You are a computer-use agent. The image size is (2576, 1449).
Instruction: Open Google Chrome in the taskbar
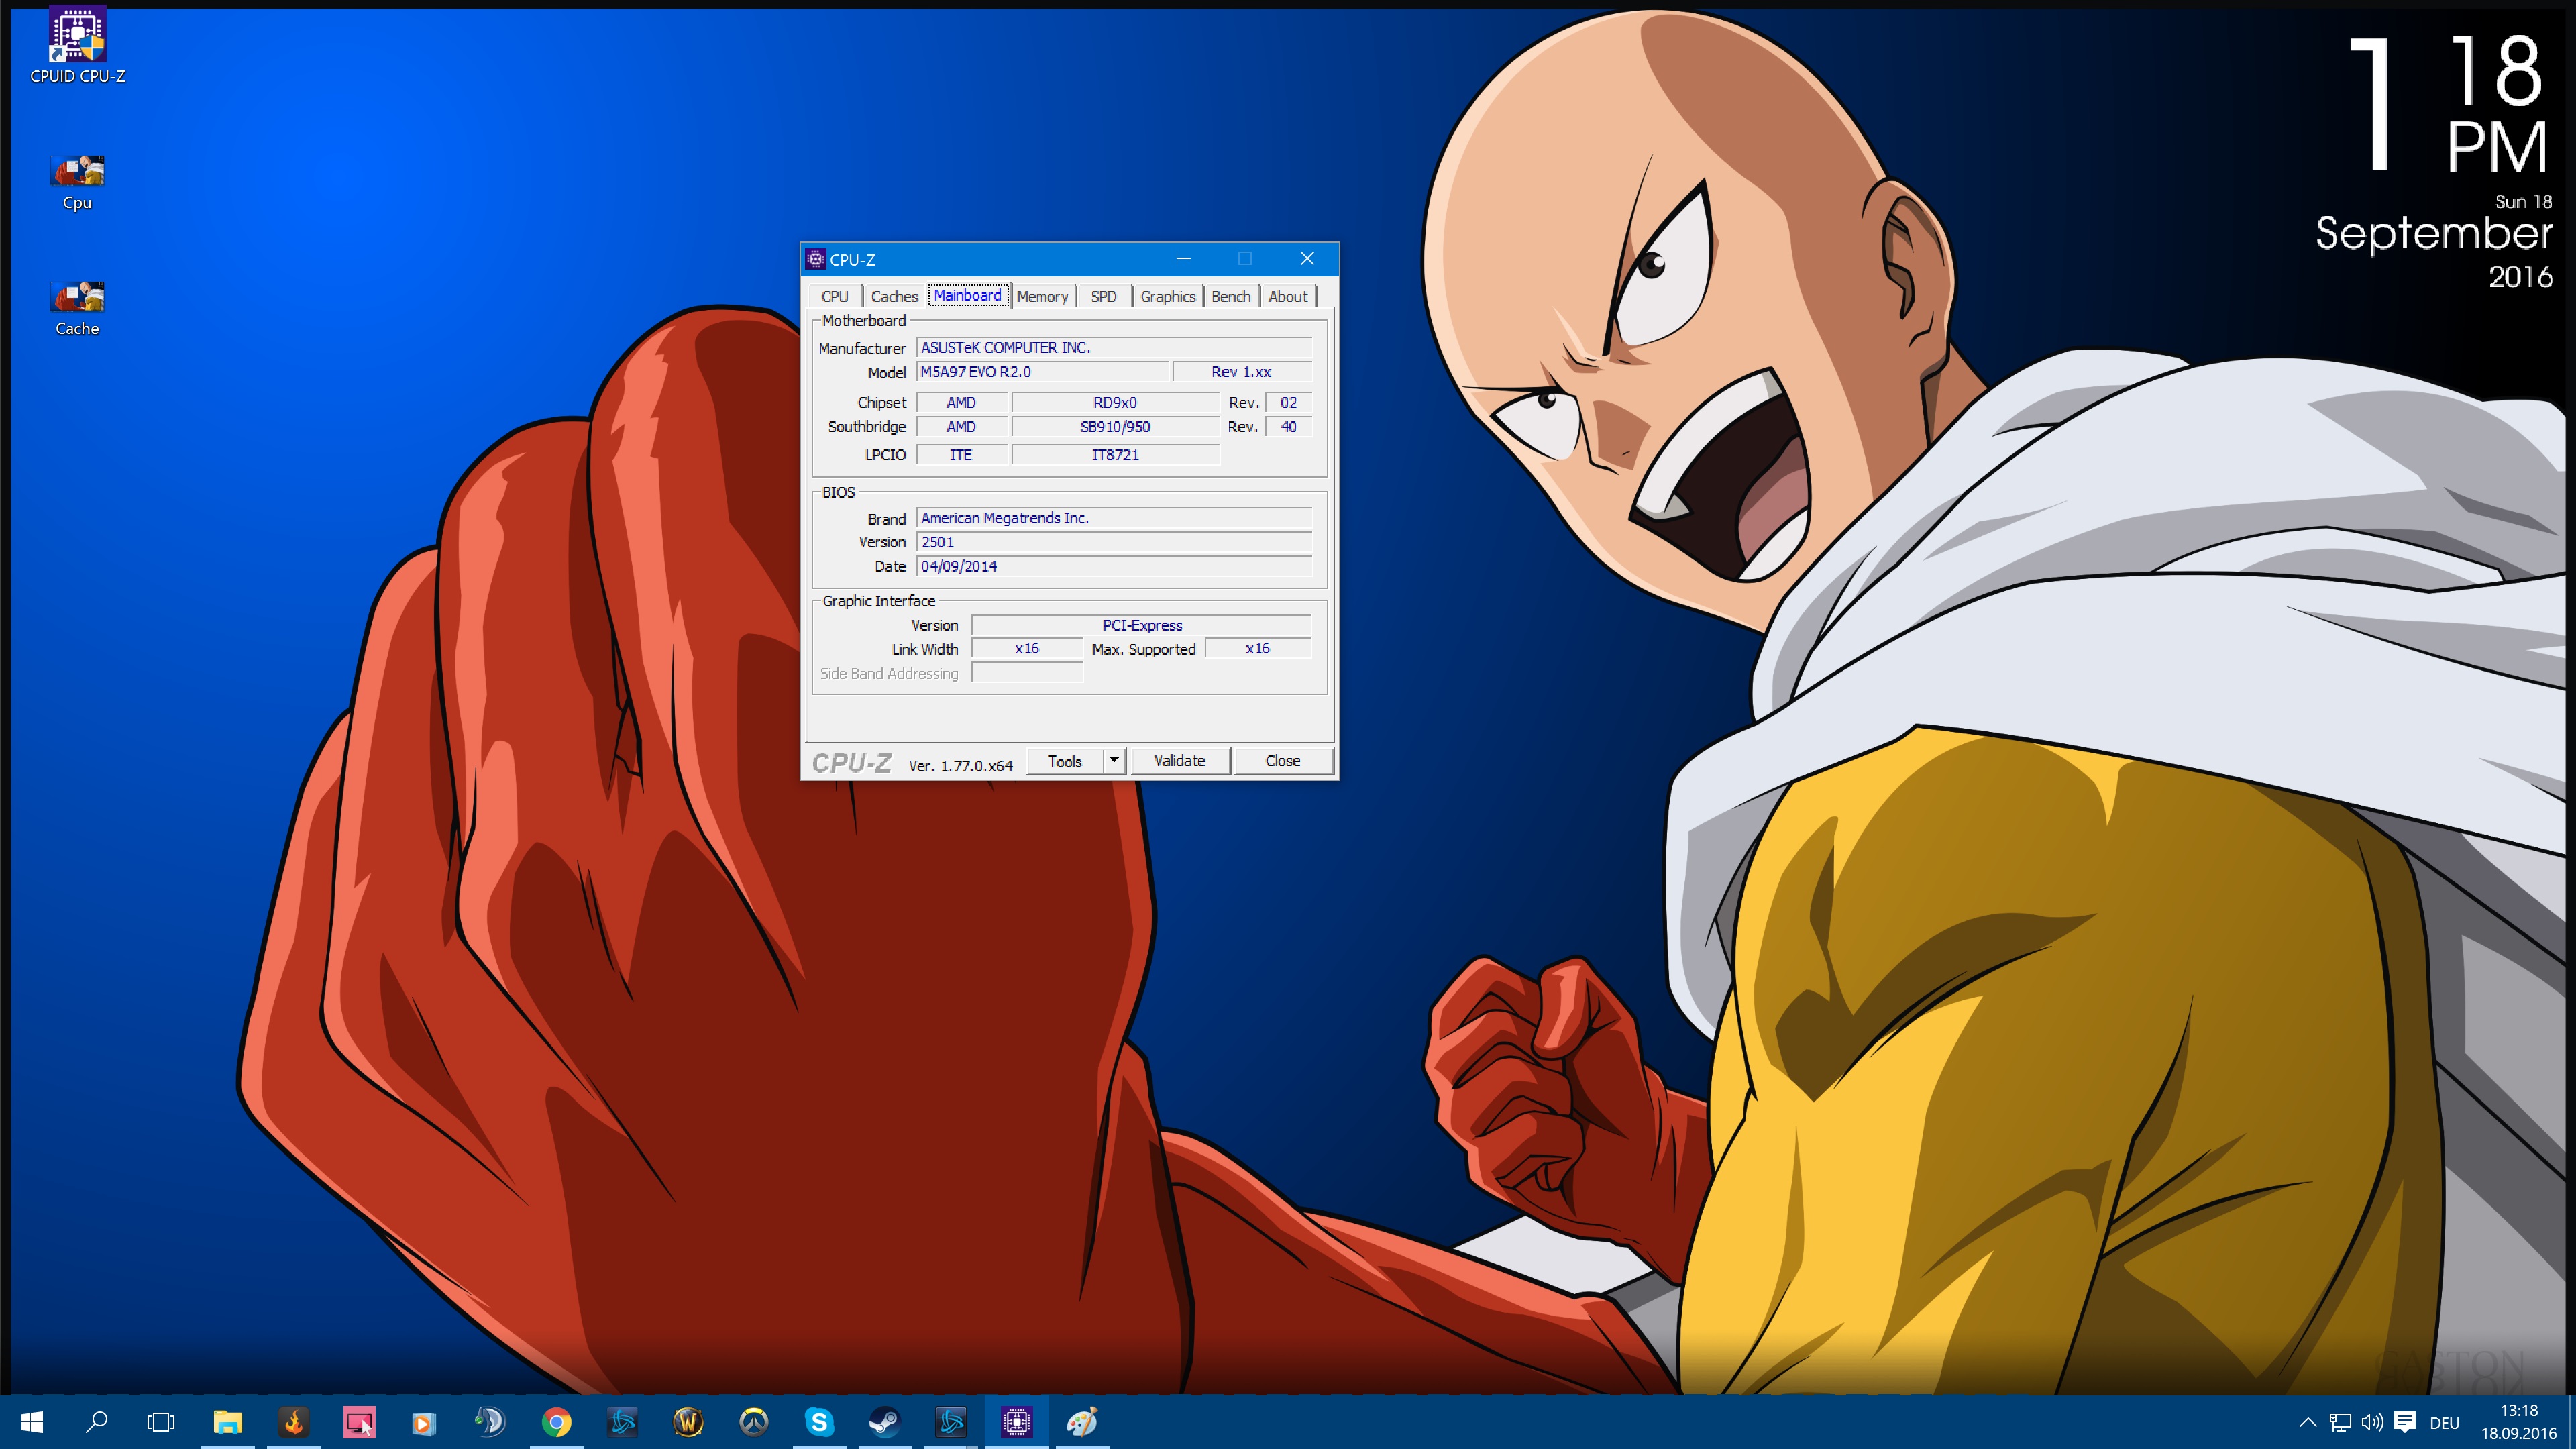pyautogui.click(x=557, y=1421)
